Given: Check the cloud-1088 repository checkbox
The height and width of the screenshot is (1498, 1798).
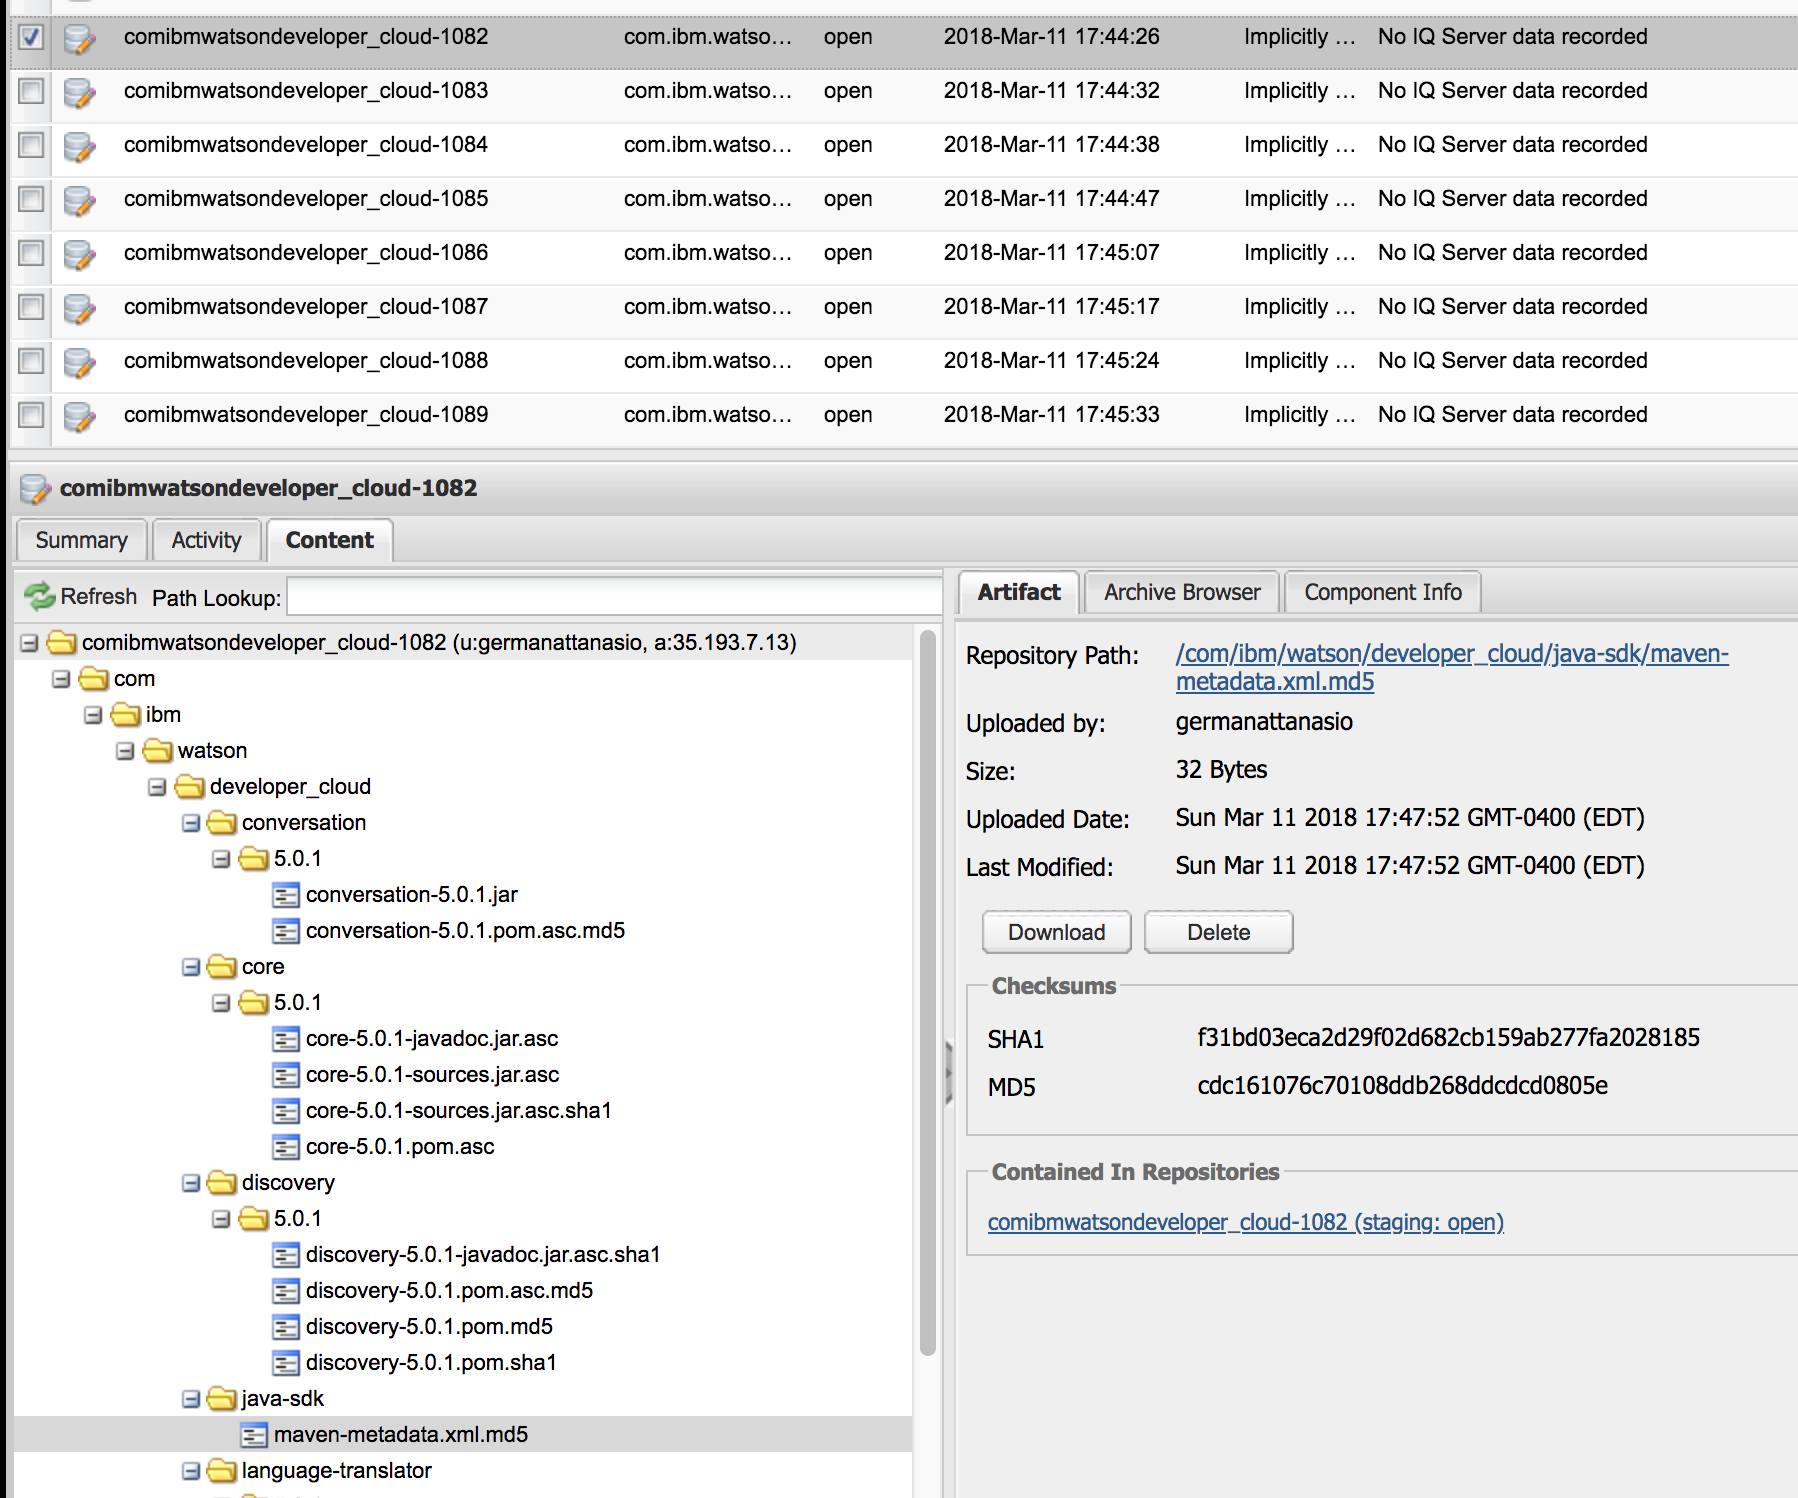Looking at the screenshot, I should (31, 361).
